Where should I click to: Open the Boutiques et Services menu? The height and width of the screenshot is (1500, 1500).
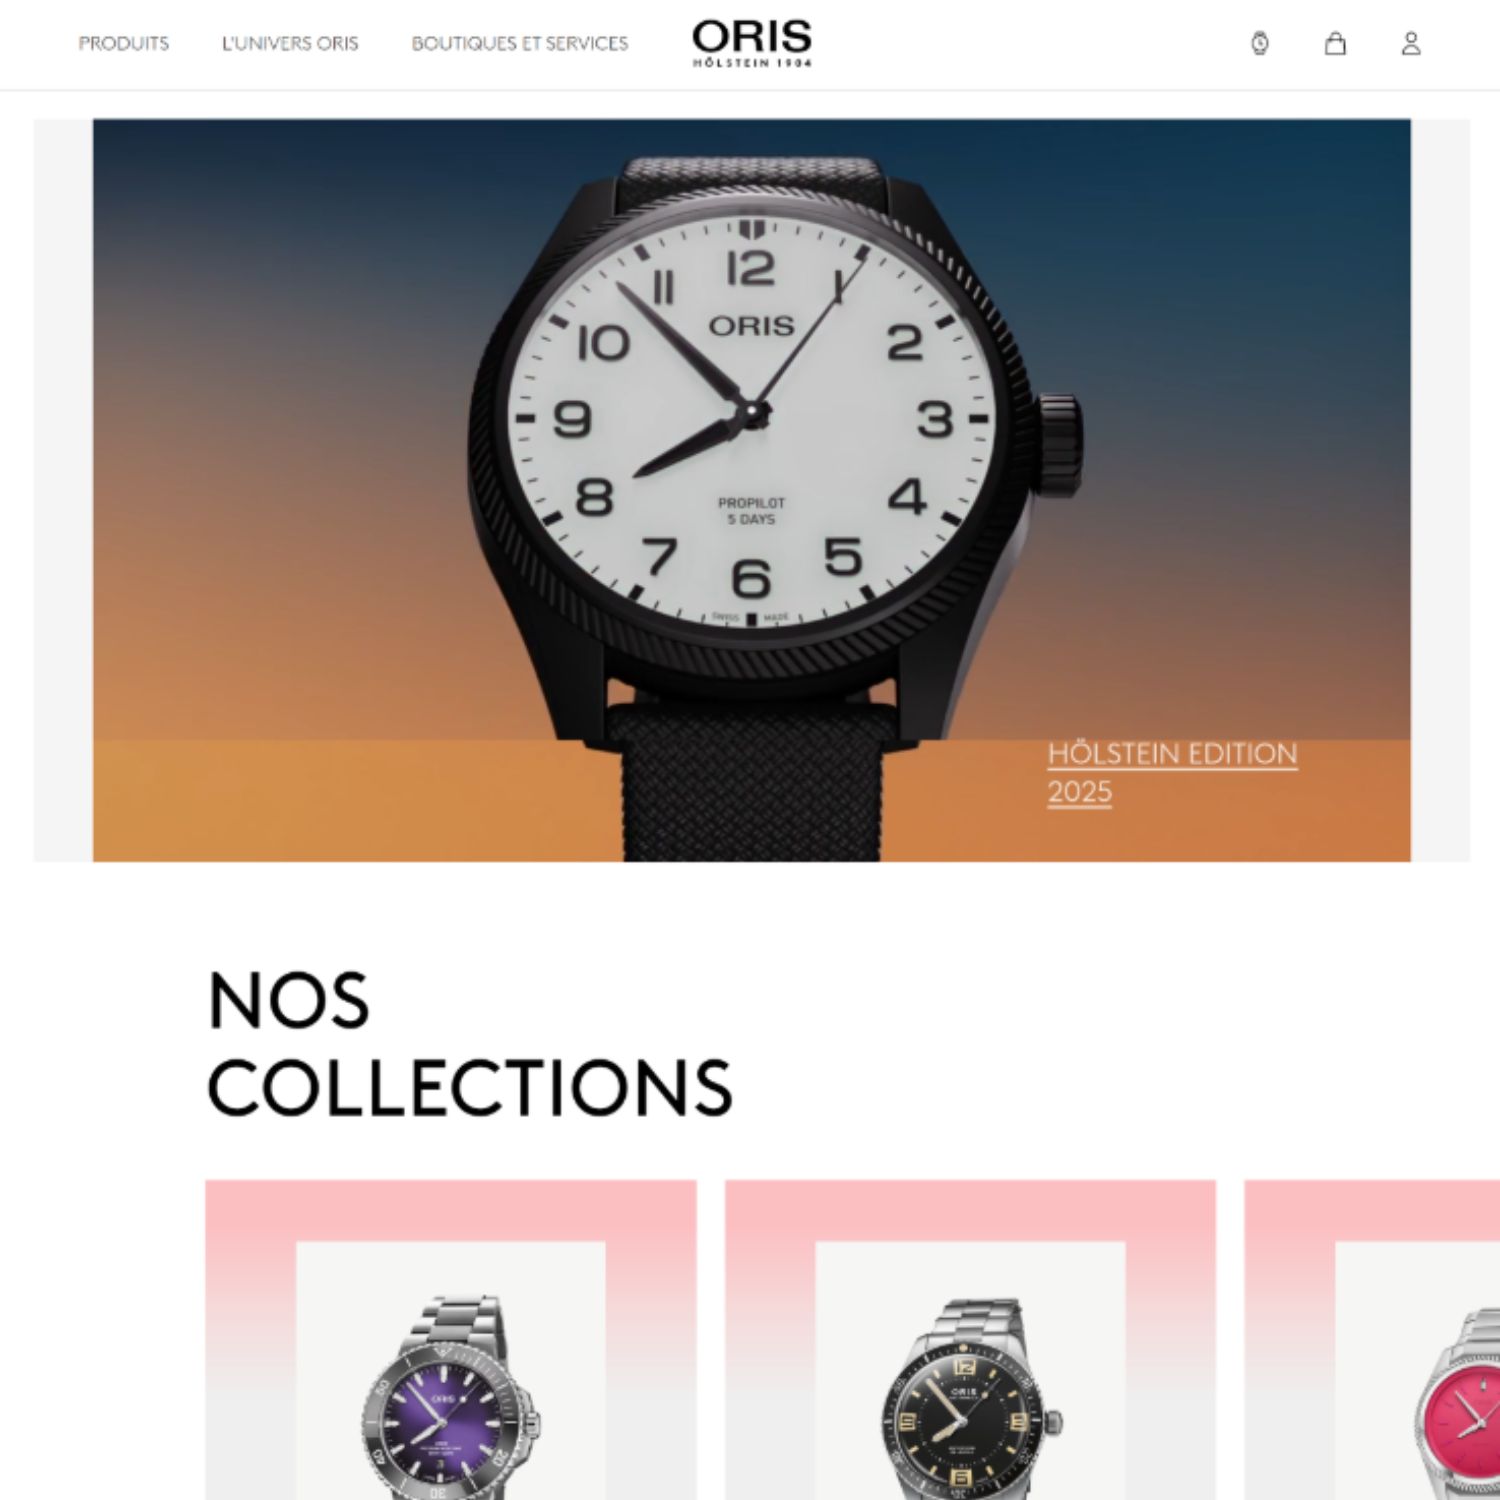(520, 44)
